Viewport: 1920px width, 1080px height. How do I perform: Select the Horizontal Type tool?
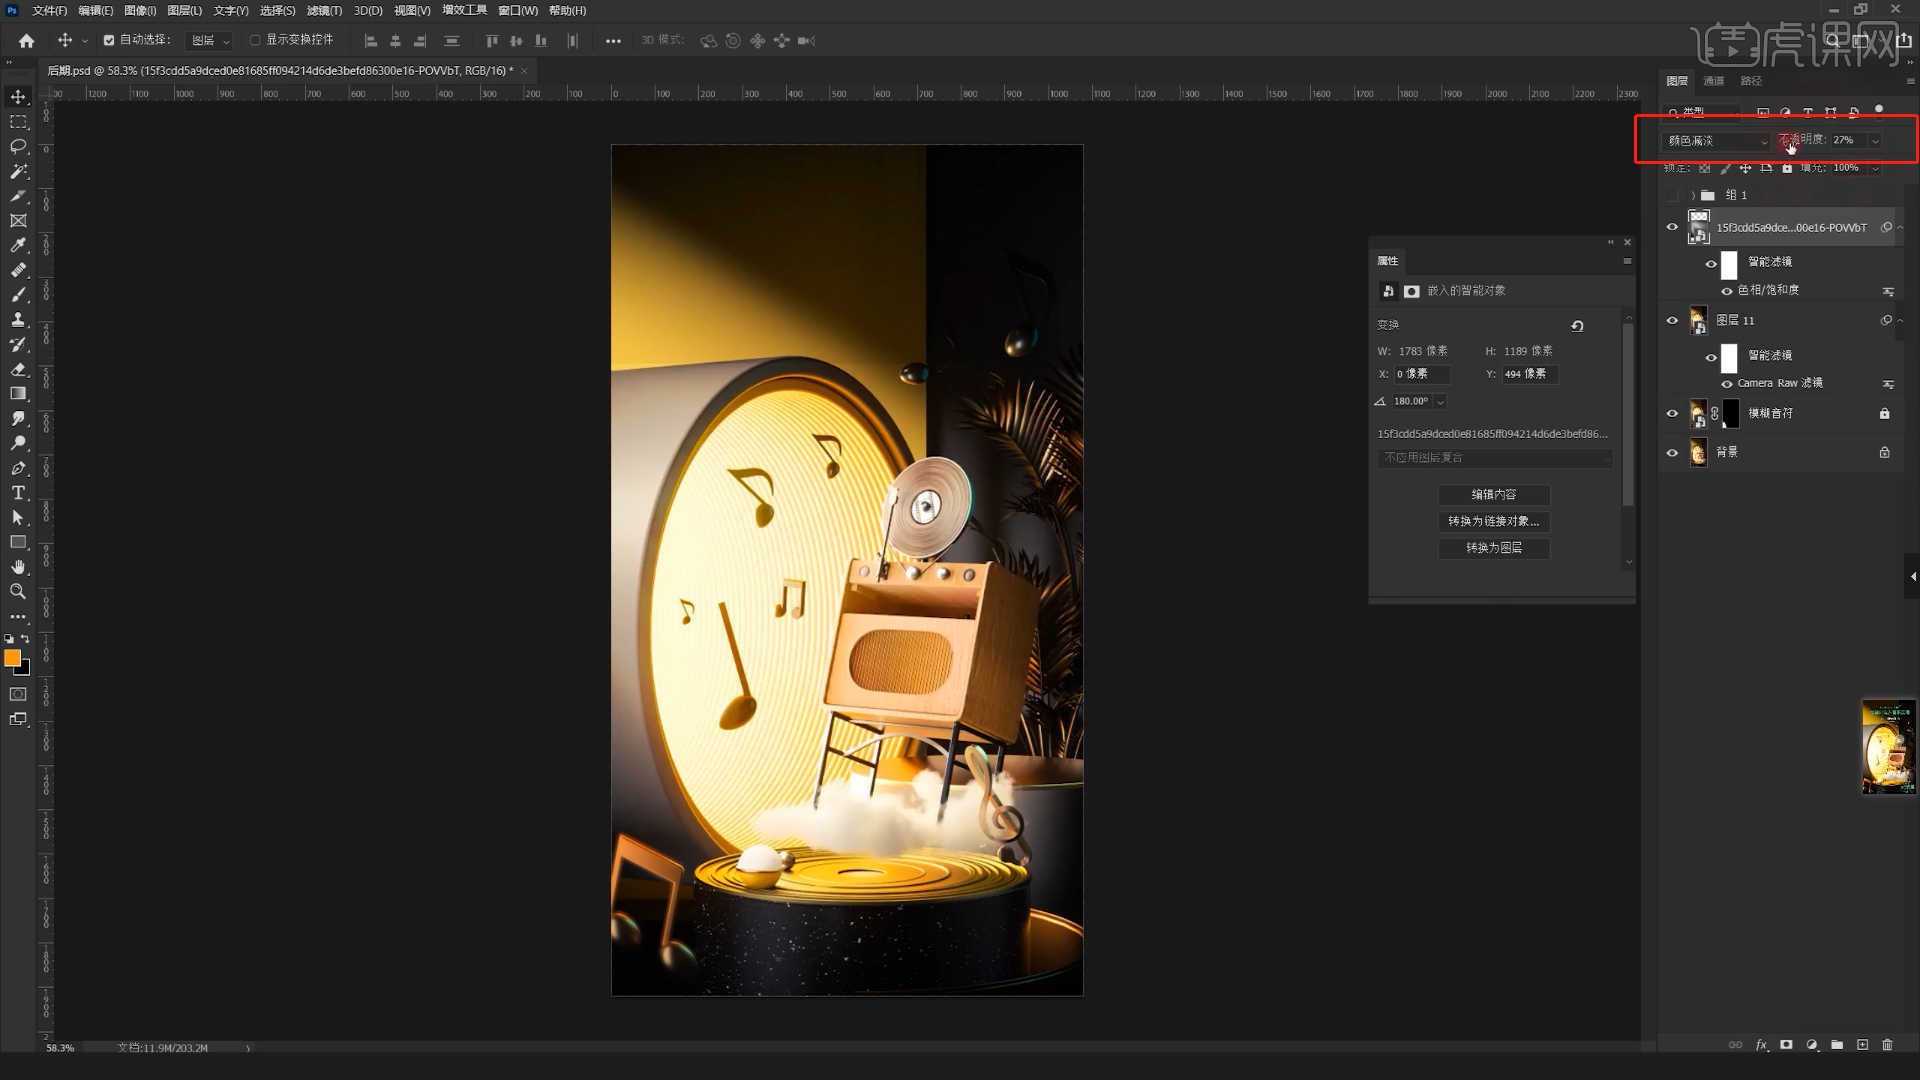[x=18, y=493]
